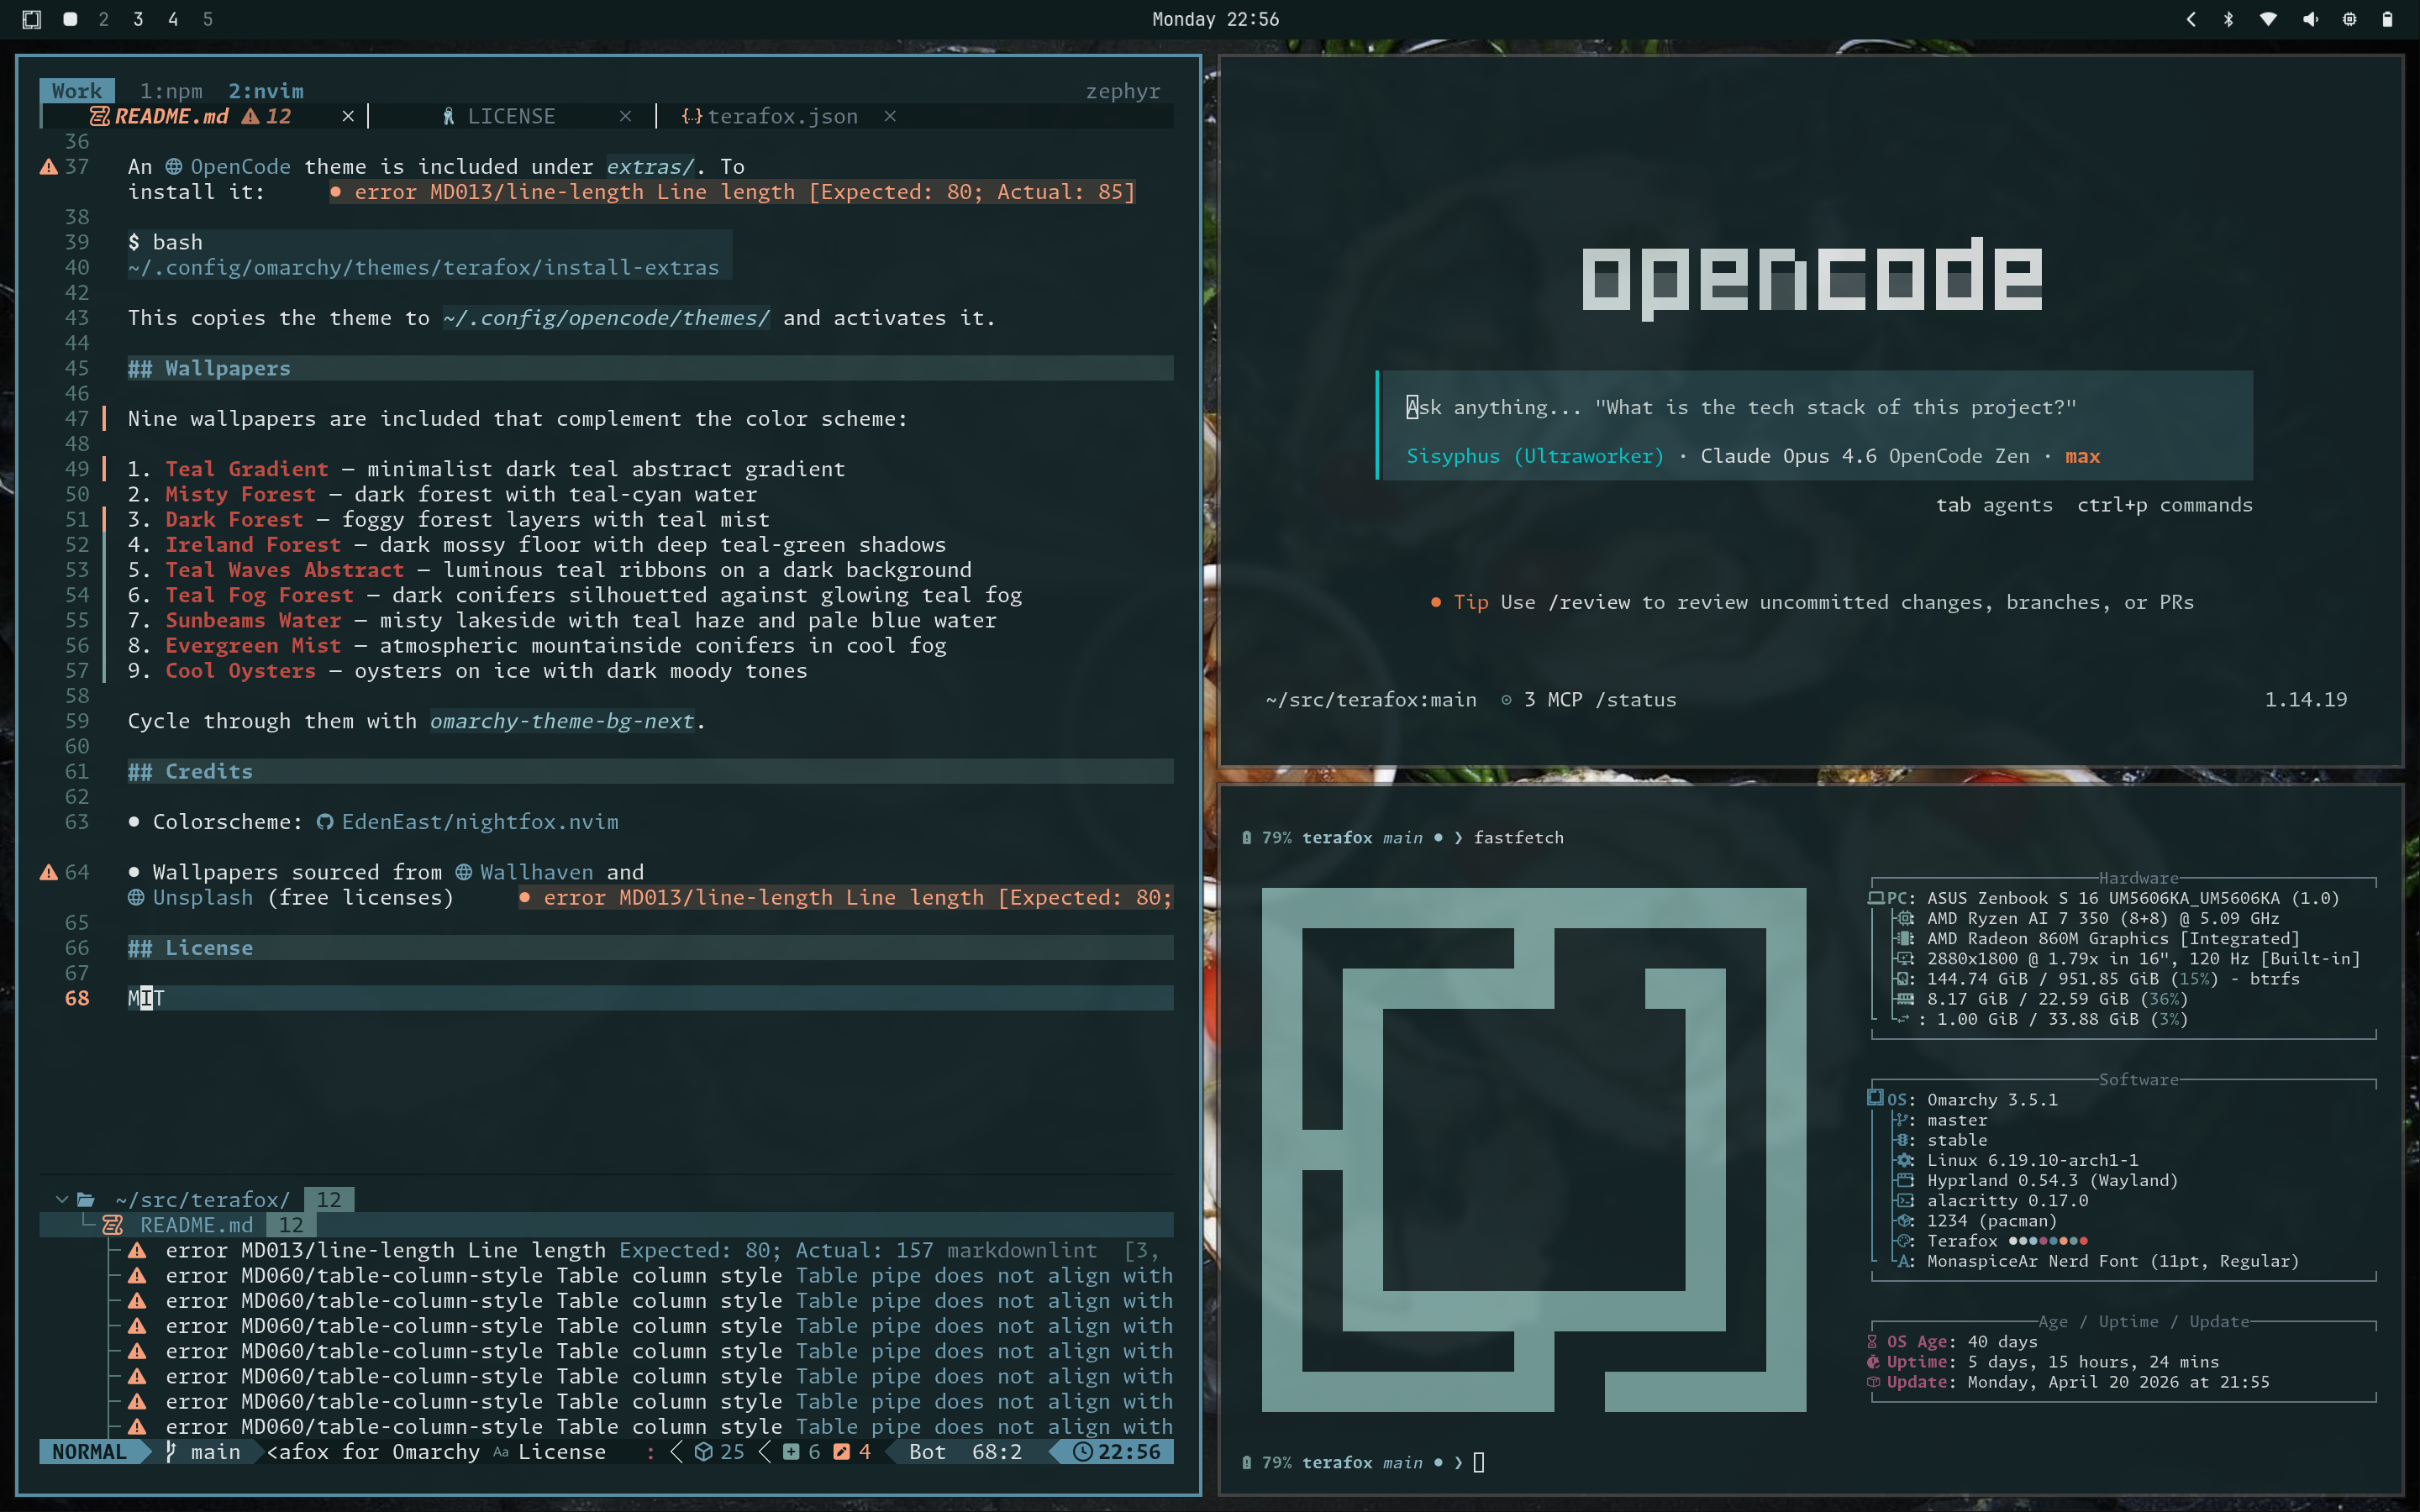Open the Wi-Fi network icon in top bar
Image resolution: width=2420 pixels, height=1512 pixels.
2269,19
